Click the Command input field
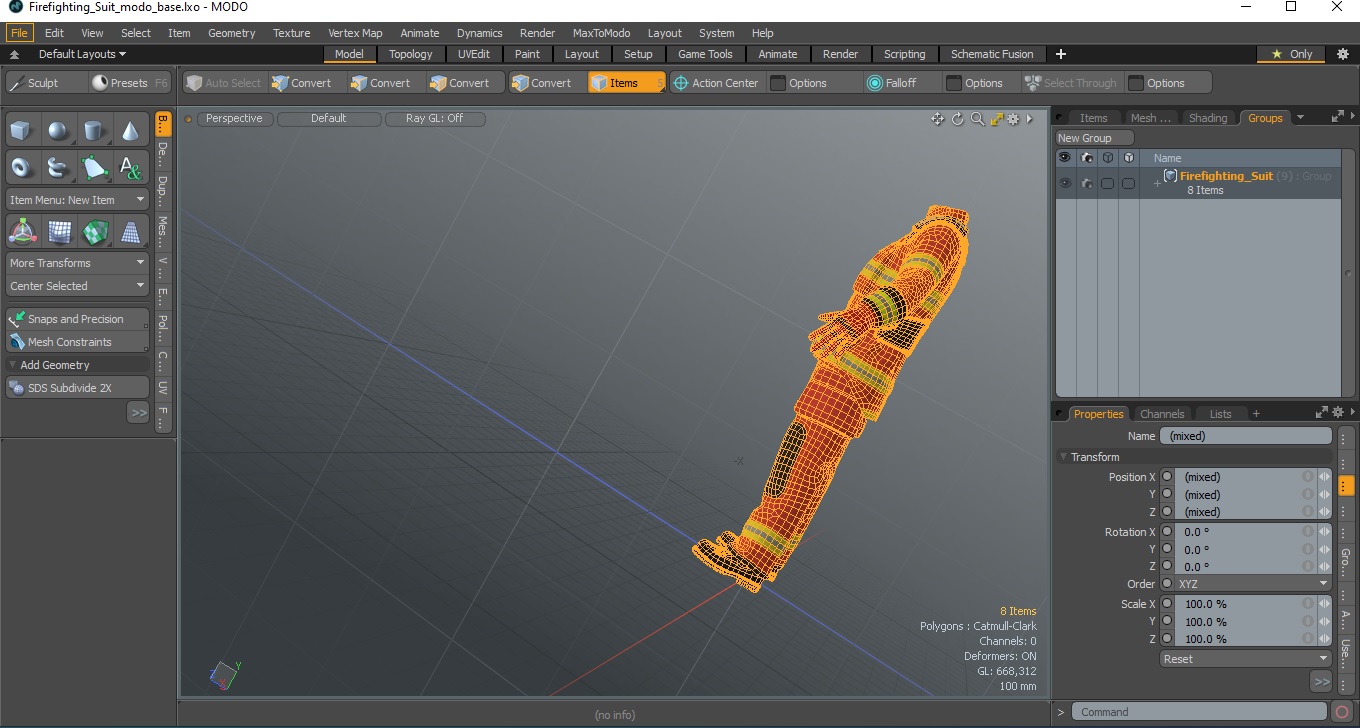 1201,712
